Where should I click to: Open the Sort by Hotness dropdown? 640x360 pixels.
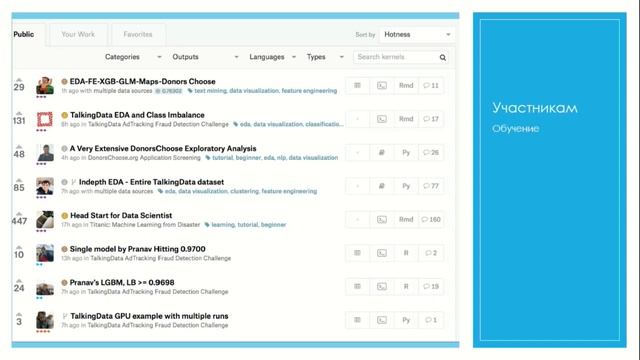pyautogui.click(x=417, y=35)
